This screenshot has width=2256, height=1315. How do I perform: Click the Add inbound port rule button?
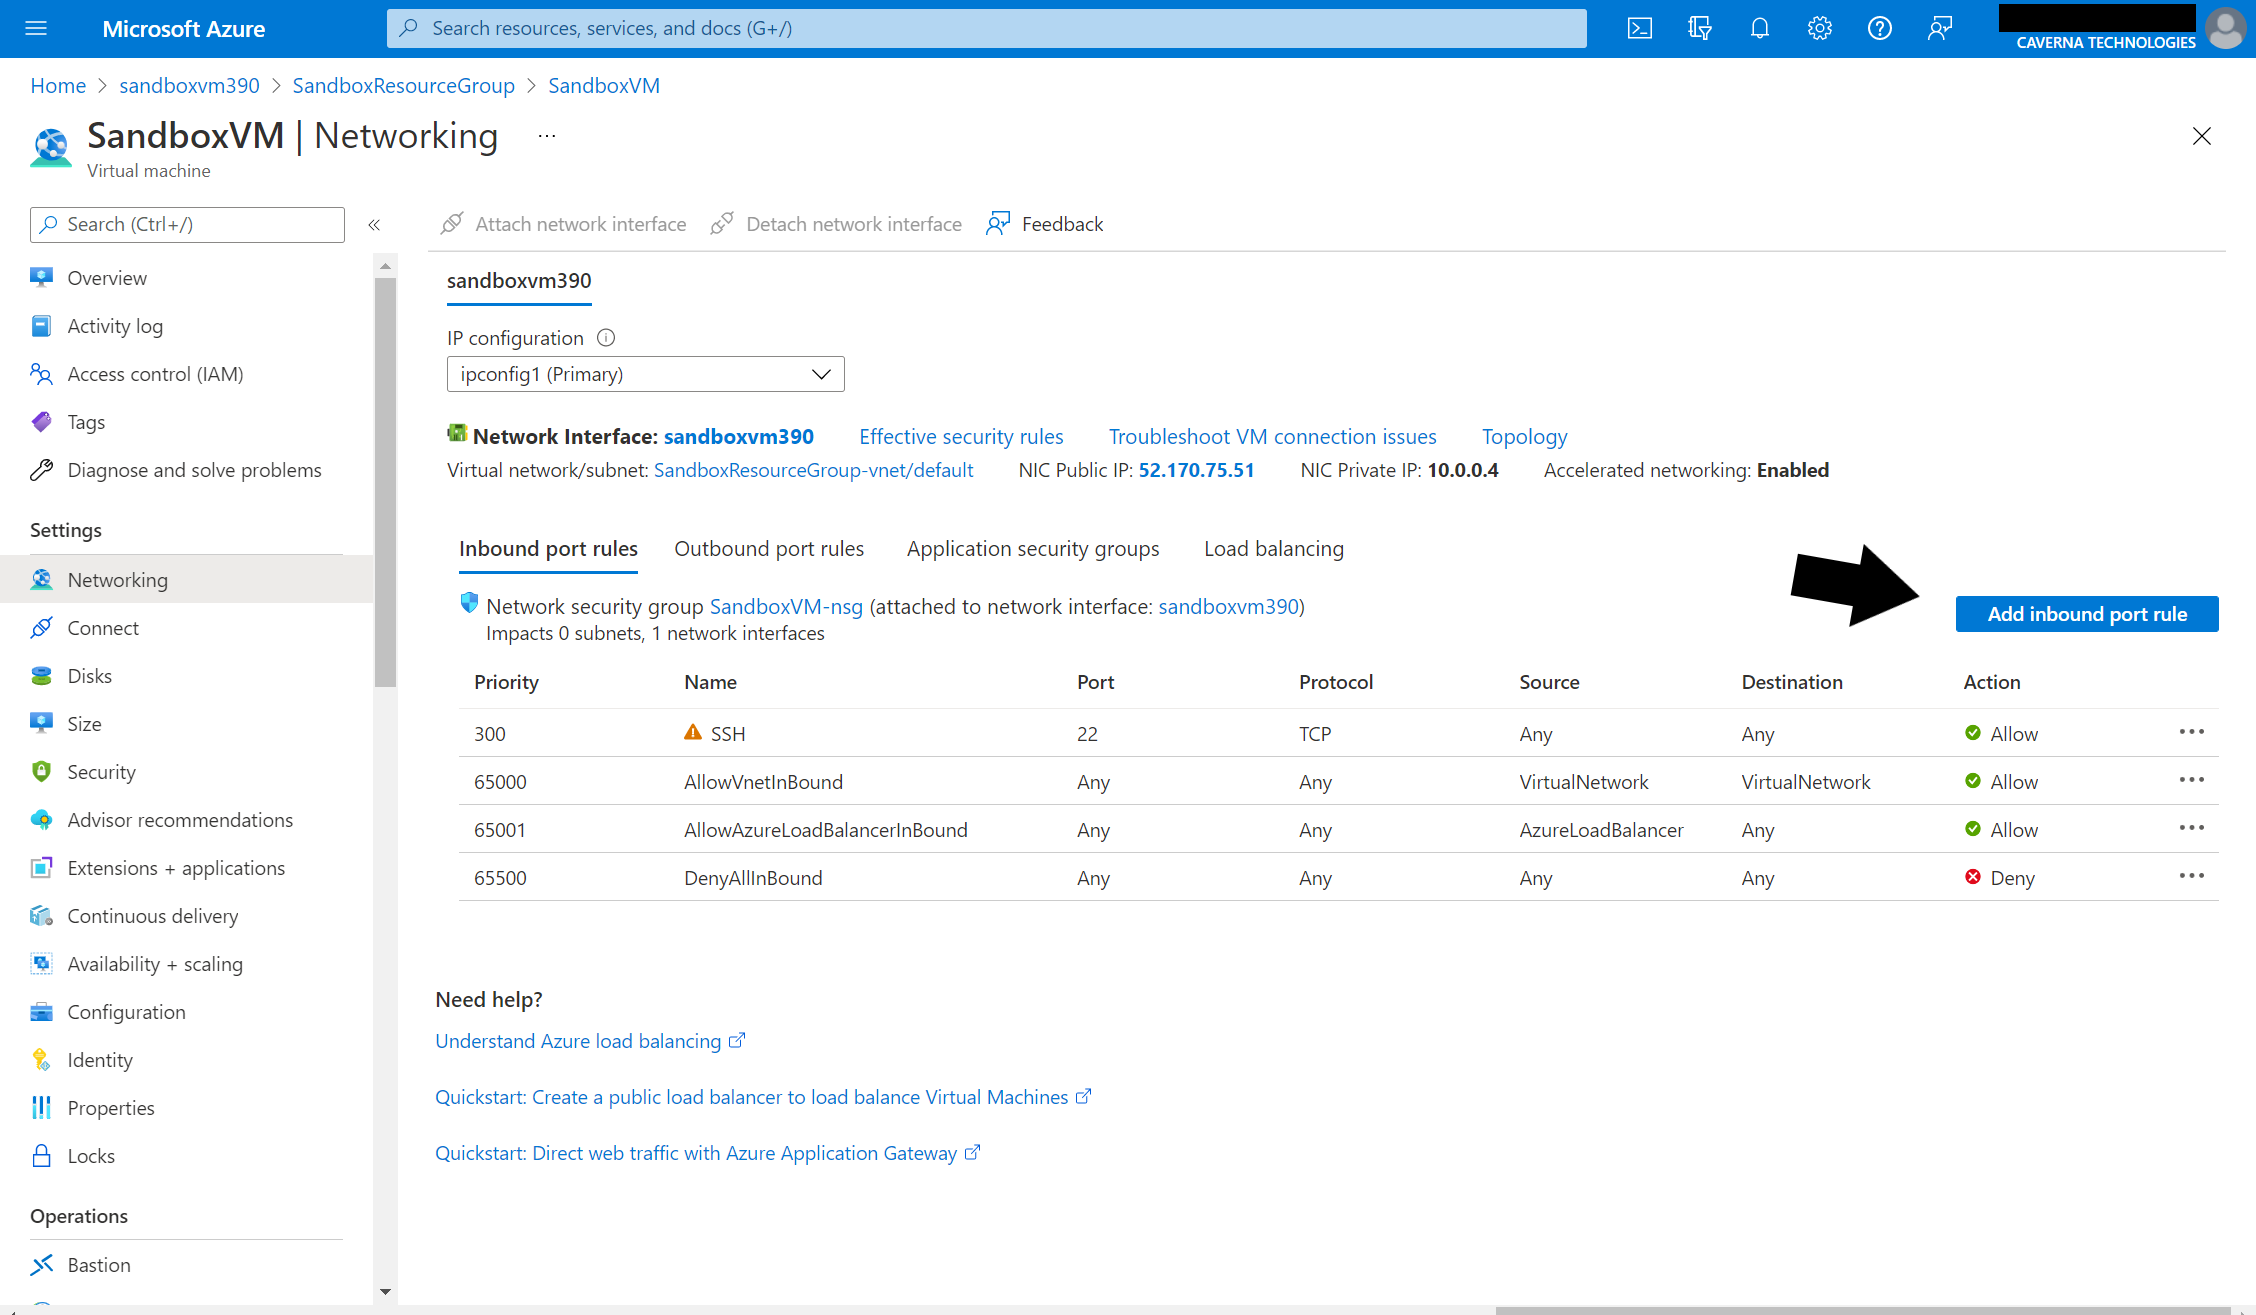tap(2086, 614)
